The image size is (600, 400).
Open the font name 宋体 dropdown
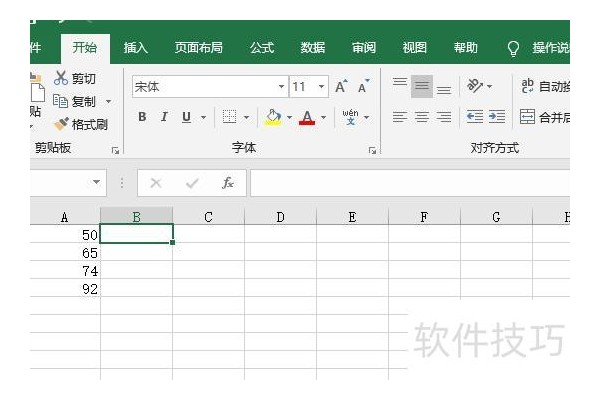tap(281, 87)
